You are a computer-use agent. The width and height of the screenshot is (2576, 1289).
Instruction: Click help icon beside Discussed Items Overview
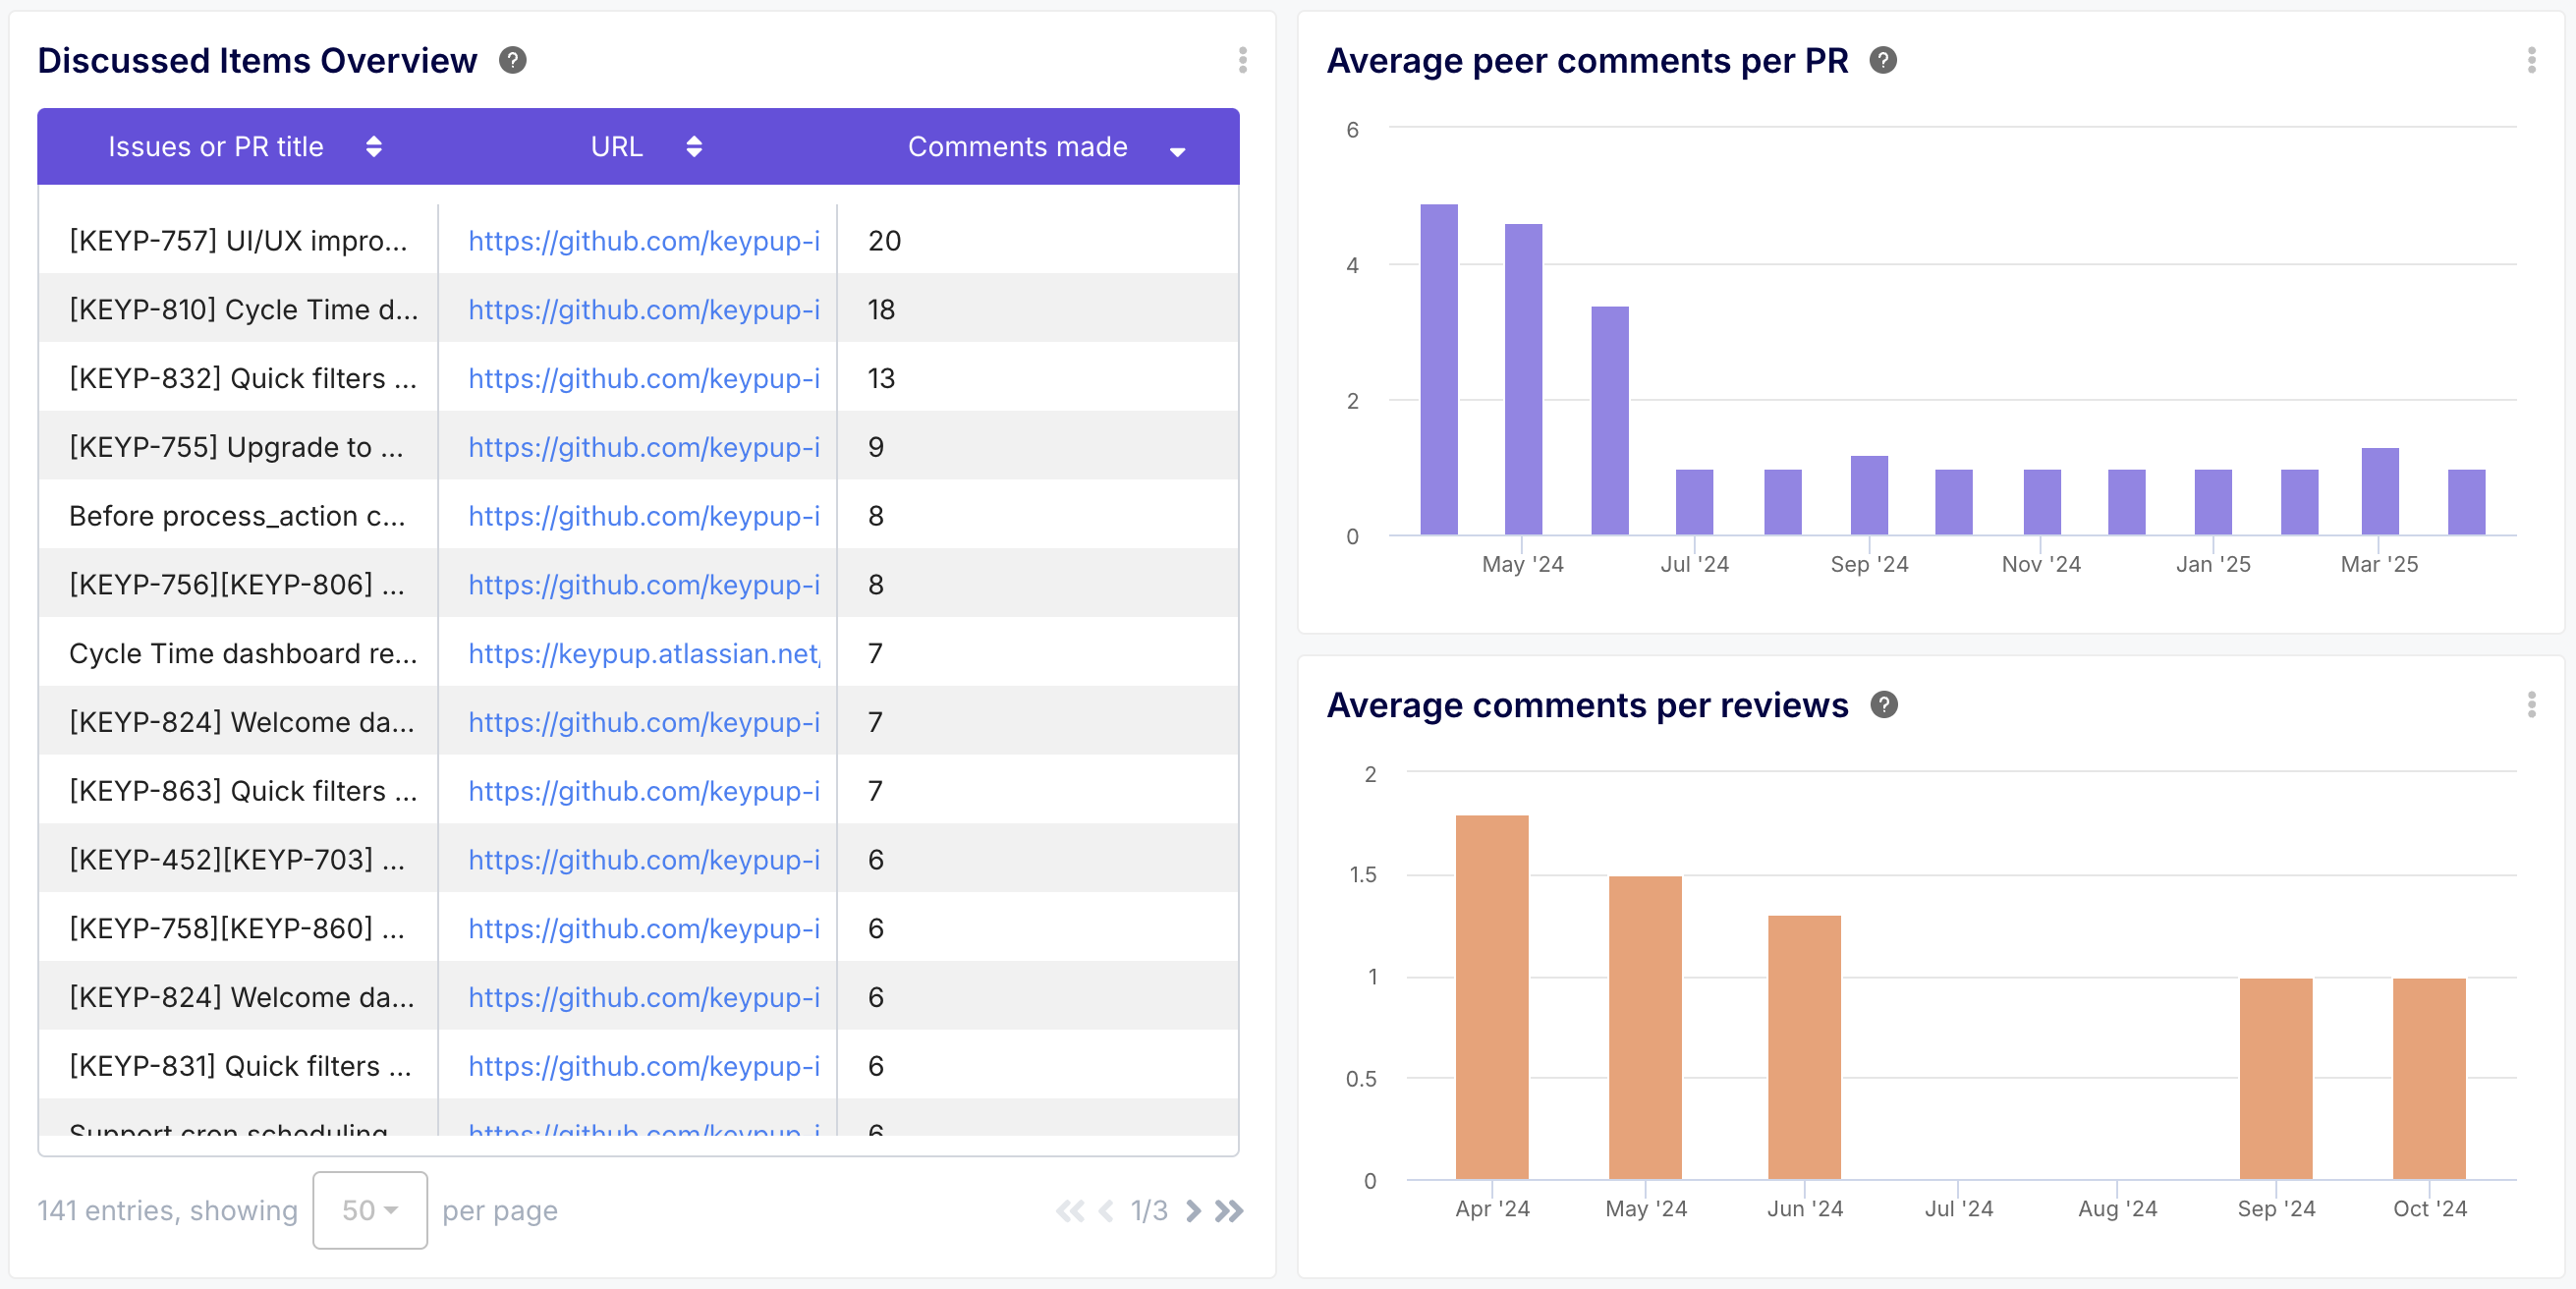pos(512,61)
